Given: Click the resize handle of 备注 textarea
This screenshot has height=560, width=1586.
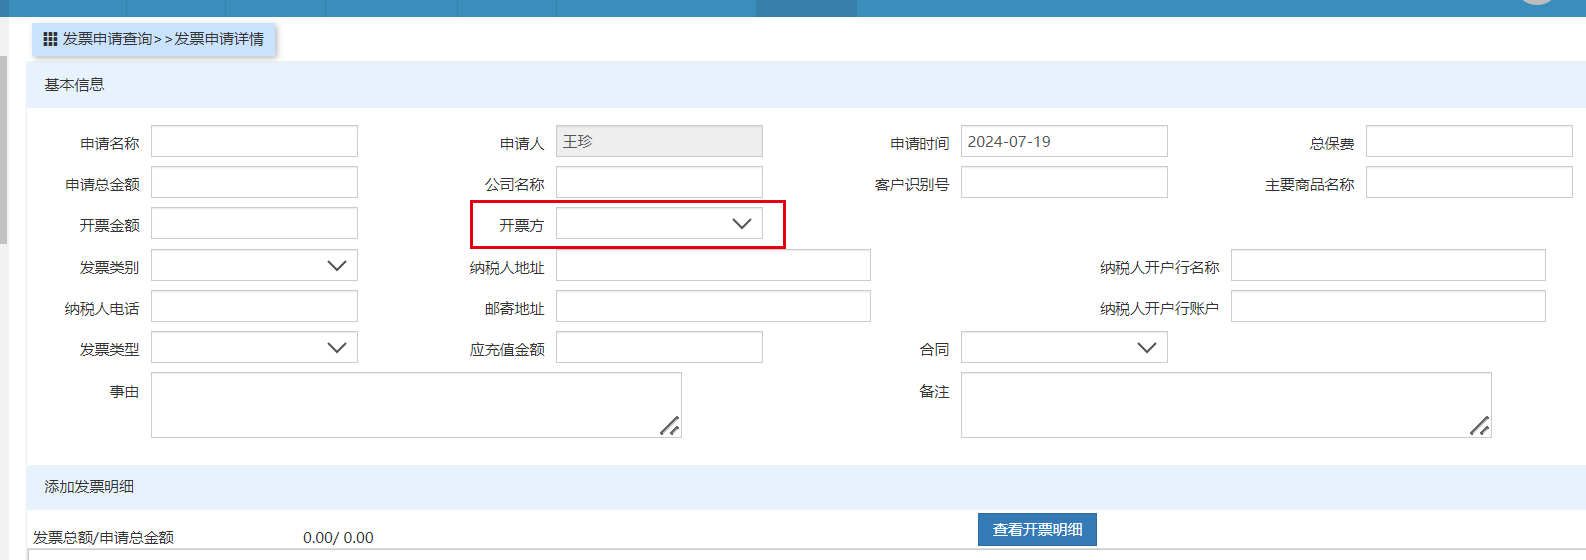Looking at the screenshot, I should [x=1480, y=426].
